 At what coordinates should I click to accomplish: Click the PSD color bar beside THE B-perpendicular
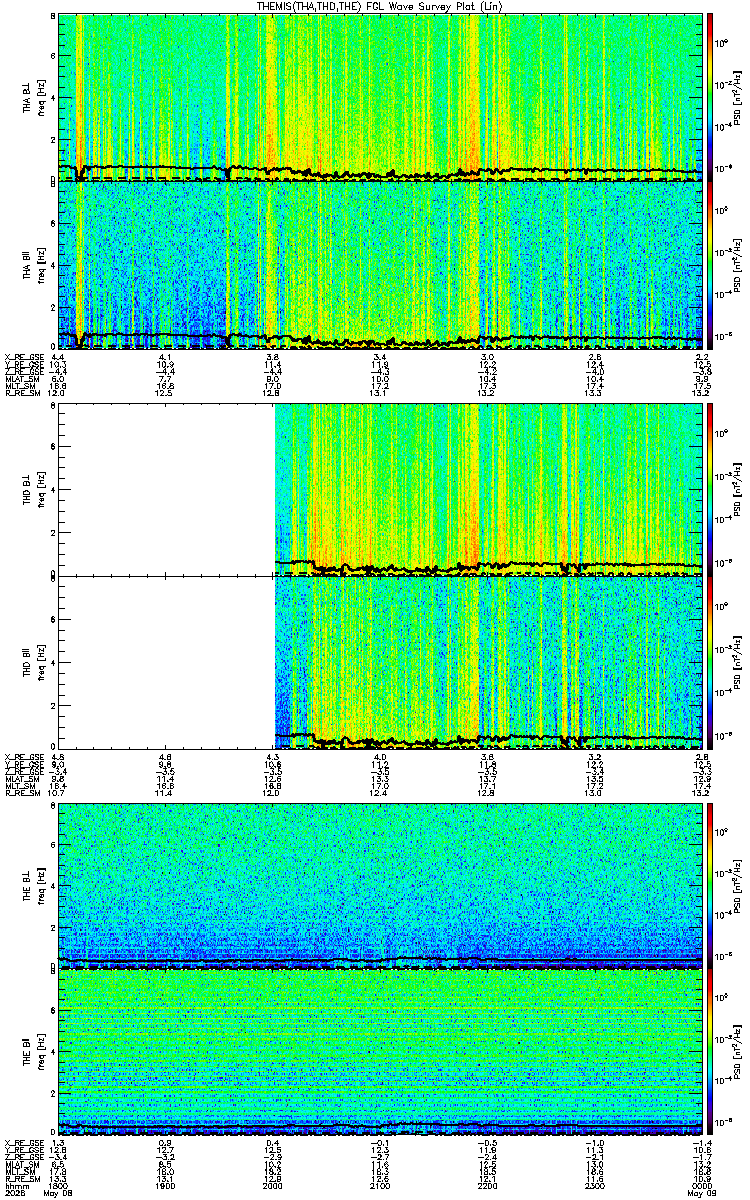pyautogui.click(x=711, y=887)
